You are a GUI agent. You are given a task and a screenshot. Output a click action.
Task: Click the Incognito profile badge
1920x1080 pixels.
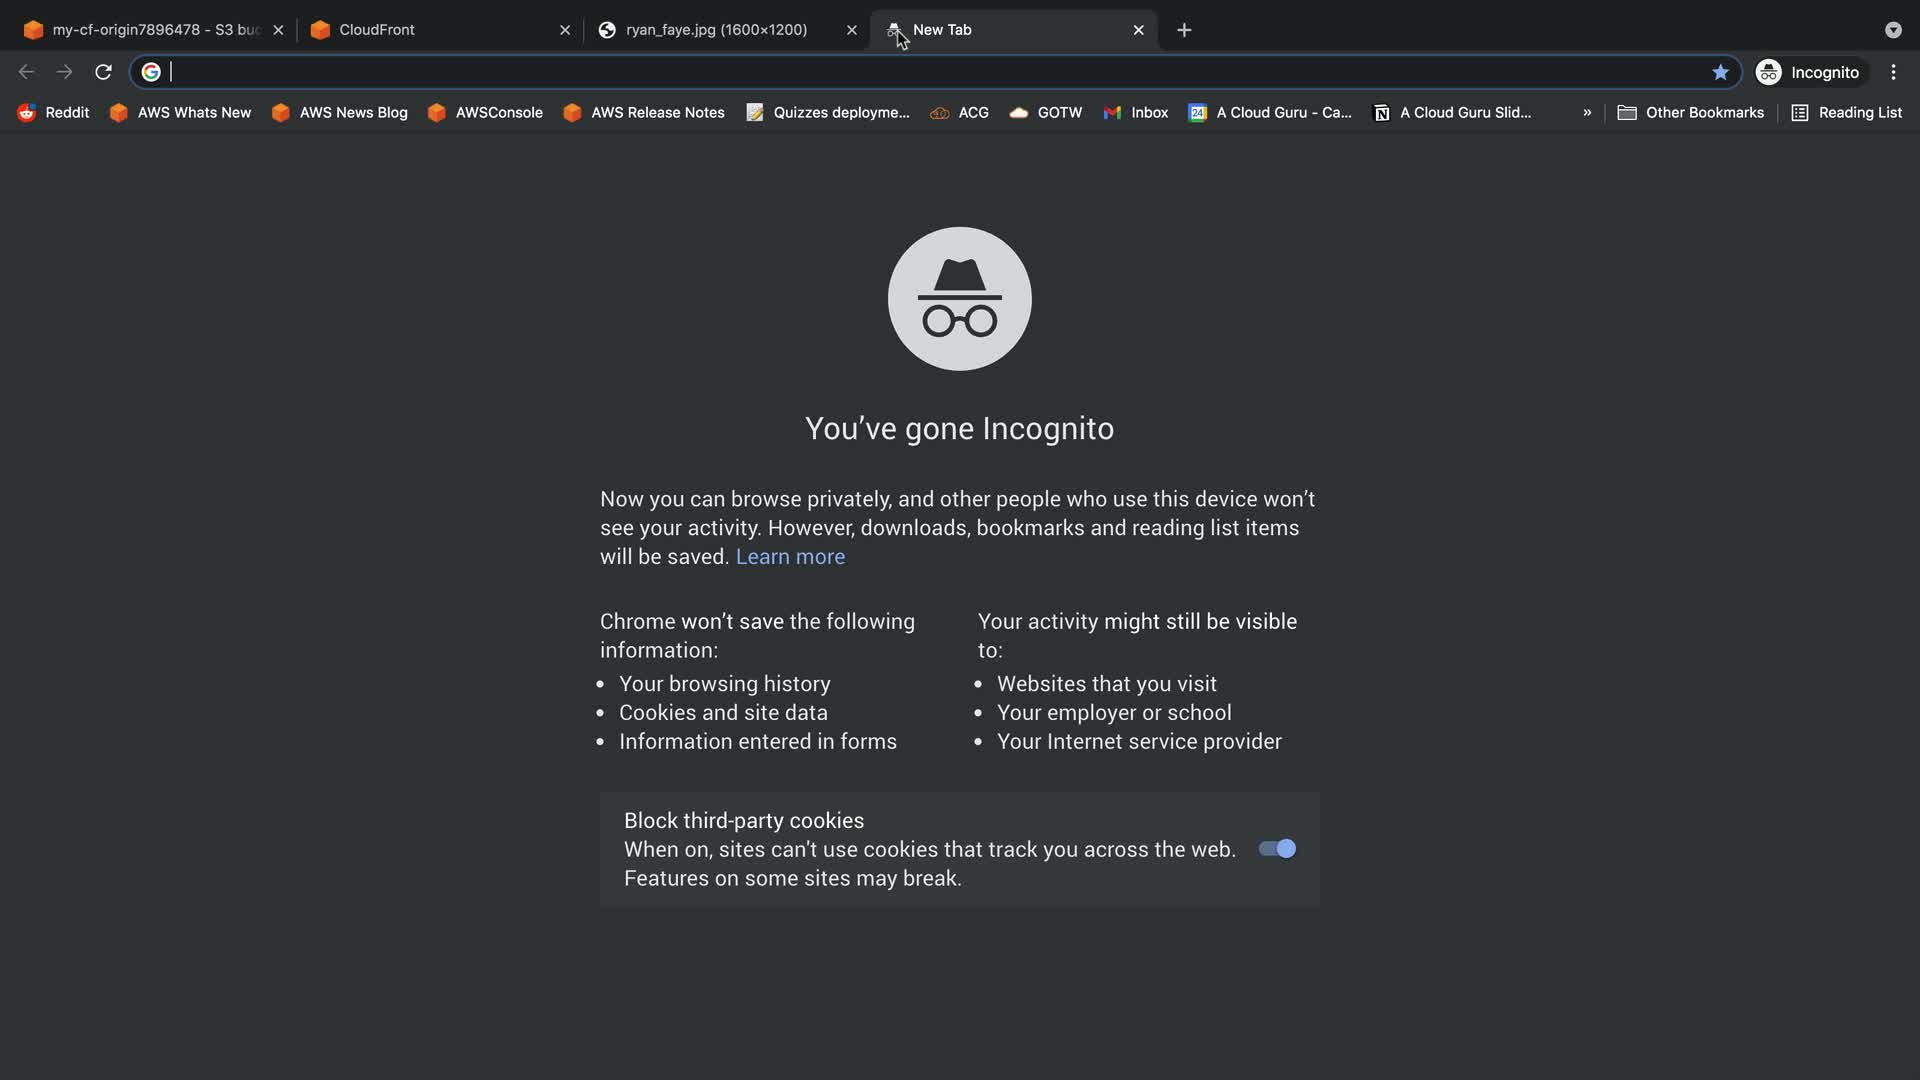(x=1808, y=72)
